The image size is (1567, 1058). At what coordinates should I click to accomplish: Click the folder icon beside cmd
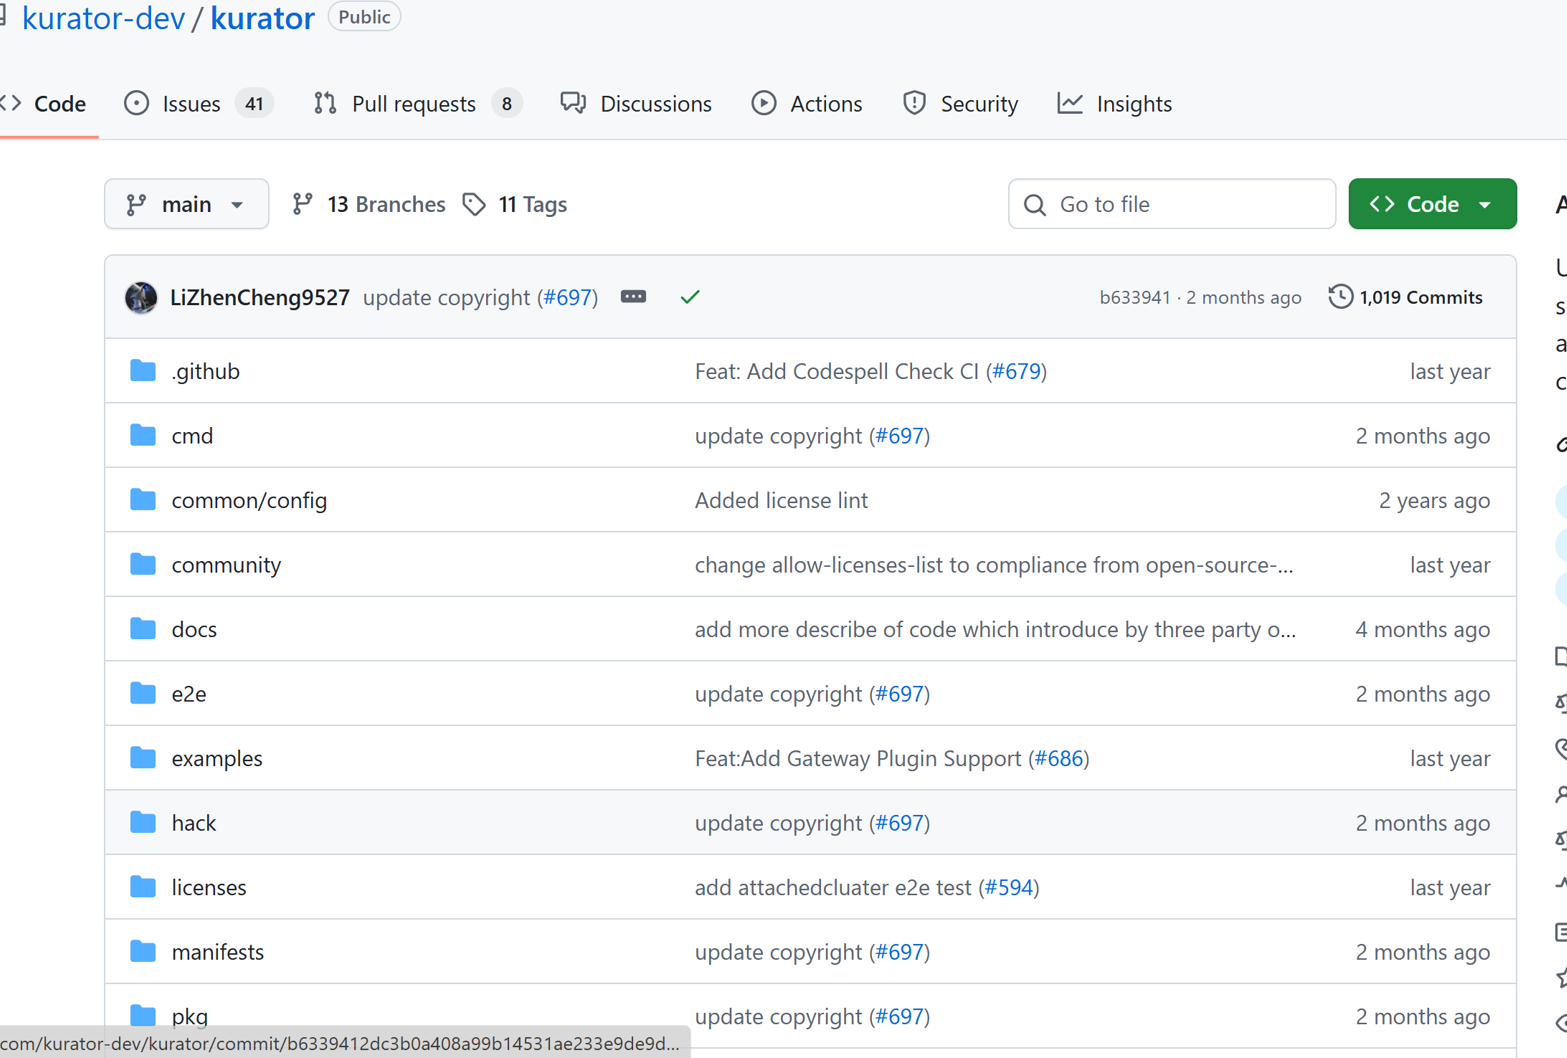[x=143, y=435]
